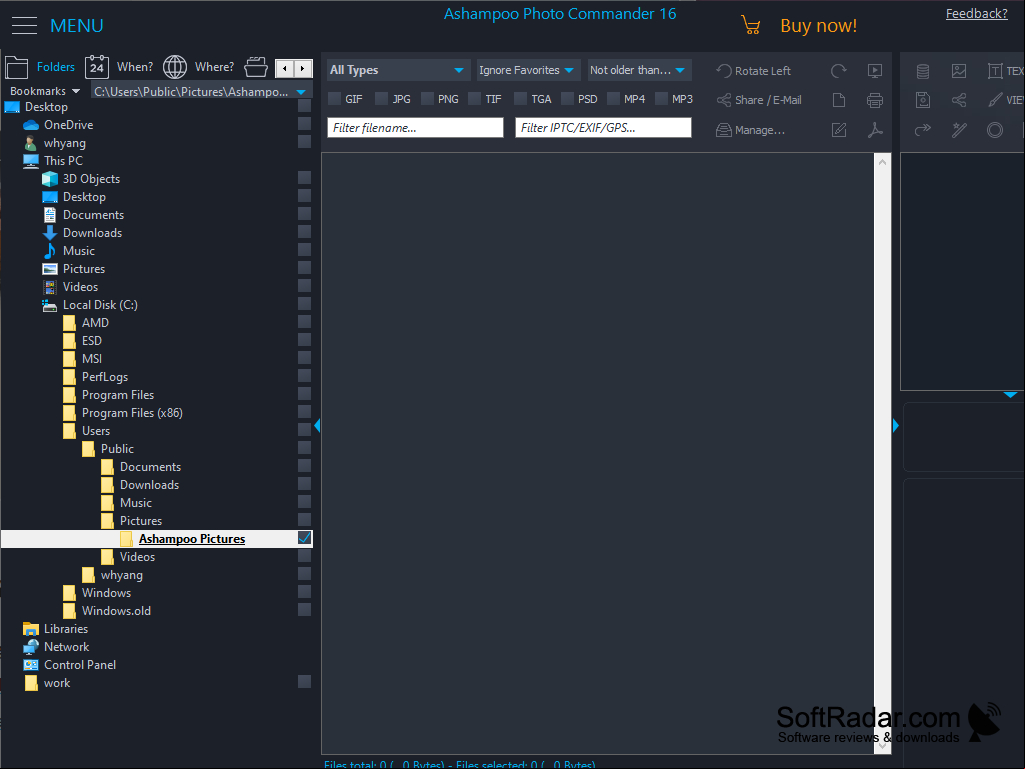Click the blank page new file icon

click(x=839, y=100)
